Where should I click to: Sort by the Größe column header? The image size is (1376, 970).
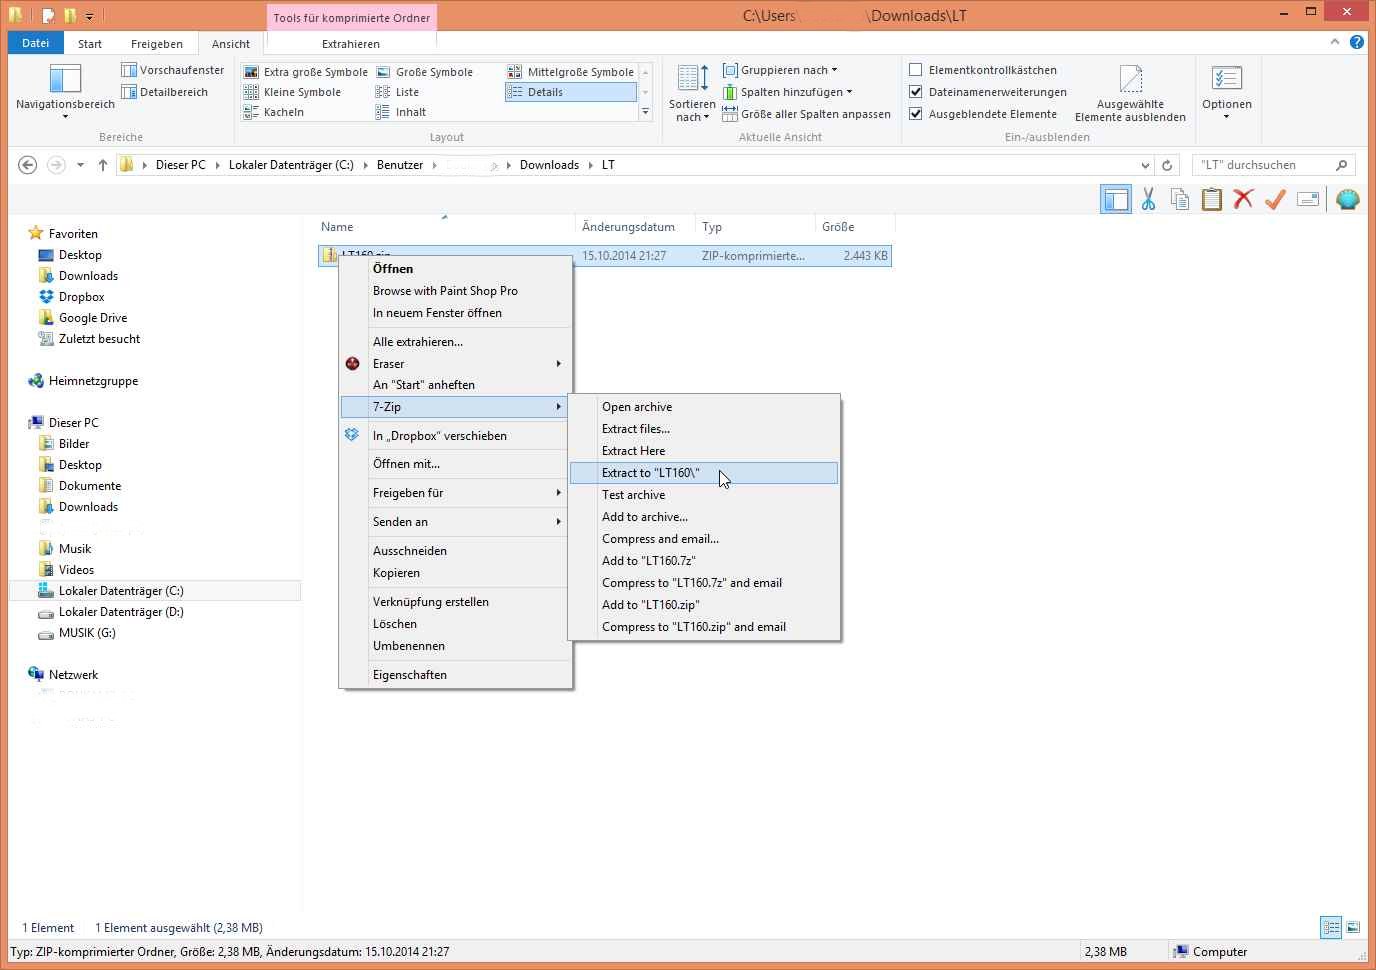[855, 227]
